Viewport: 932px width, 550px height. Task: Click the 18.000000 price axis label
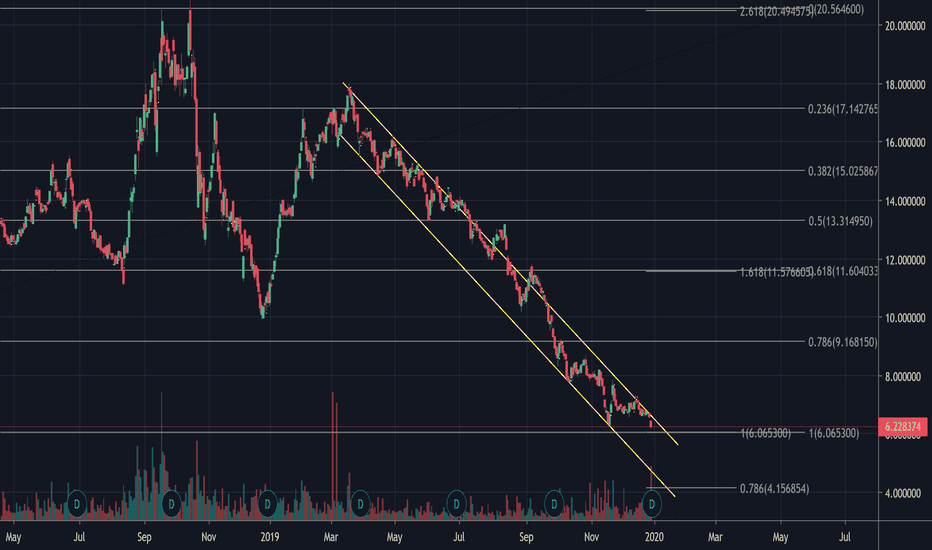click(x=905, y=85)
